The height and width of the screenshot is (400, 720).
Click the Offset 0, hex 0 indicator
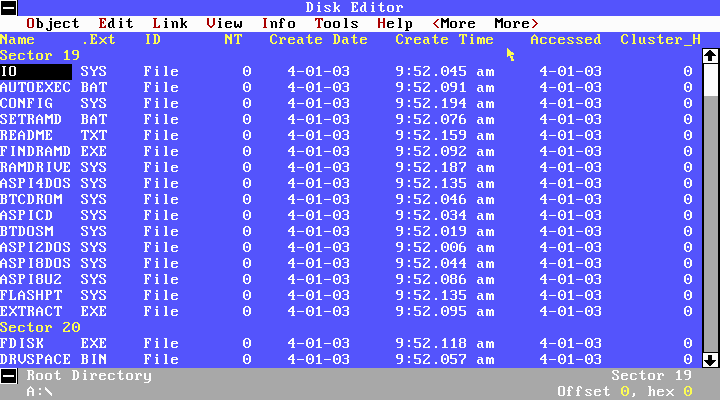[x=624, y=392]
